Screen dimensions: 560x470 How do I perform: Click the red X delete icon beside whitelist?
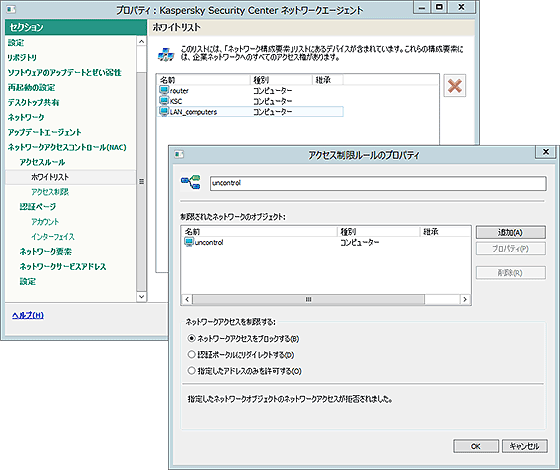pyautogui.click(x=455, y=86)
